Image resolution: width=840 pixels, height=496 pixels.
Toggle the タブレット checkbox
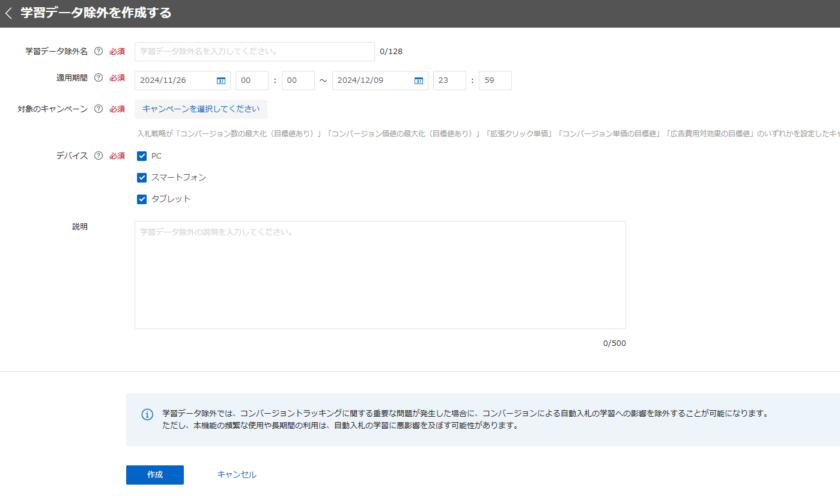coord(142,198)
